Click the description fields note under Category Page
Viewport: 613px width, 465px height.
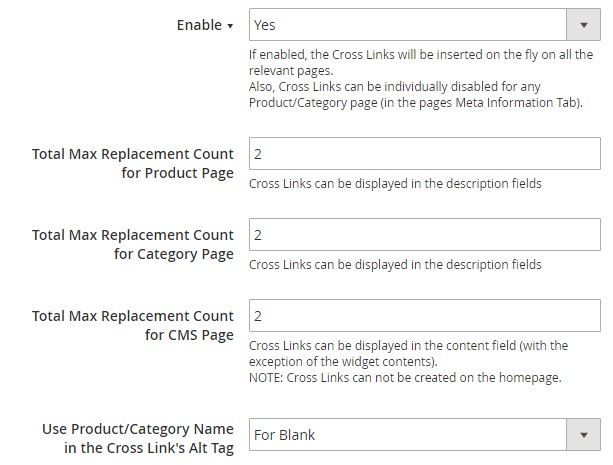click(395, 265)
